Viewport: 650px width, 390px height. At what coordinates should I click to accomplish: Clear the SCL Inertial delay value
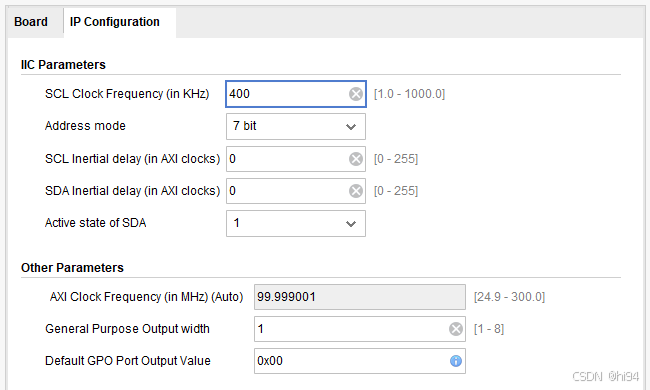click(x=356, y=159)
